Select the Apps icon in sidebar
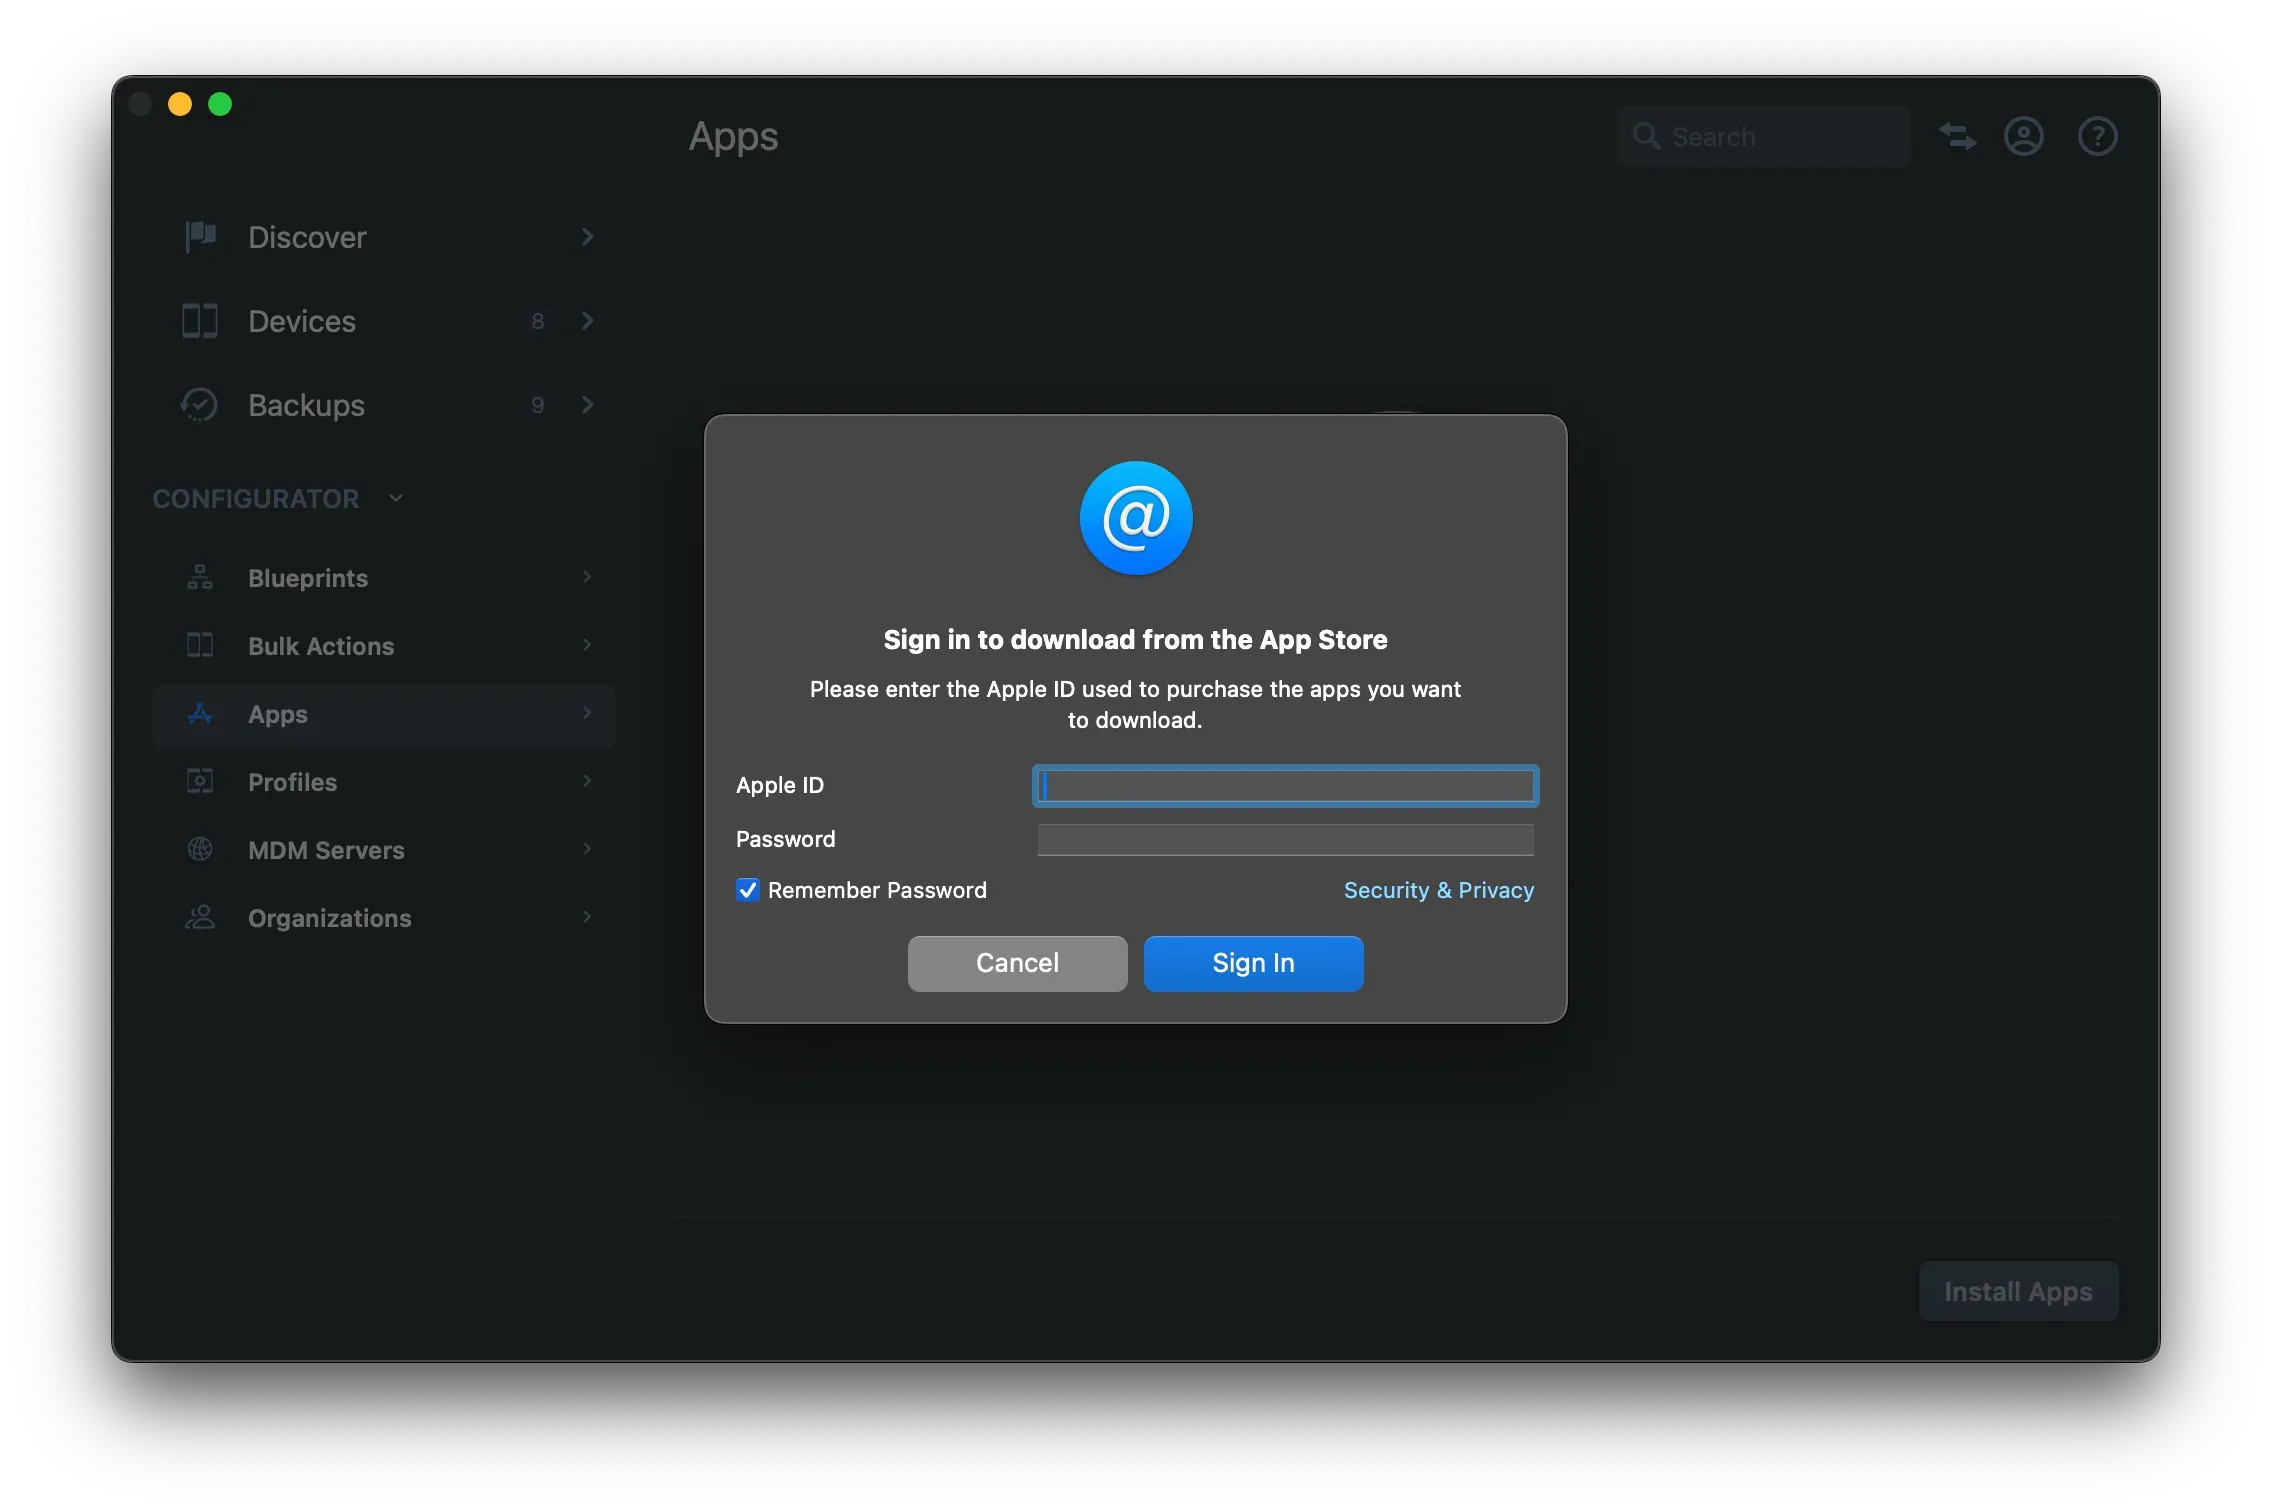The image size is (2272, 1510). click(x=199, y=714)
